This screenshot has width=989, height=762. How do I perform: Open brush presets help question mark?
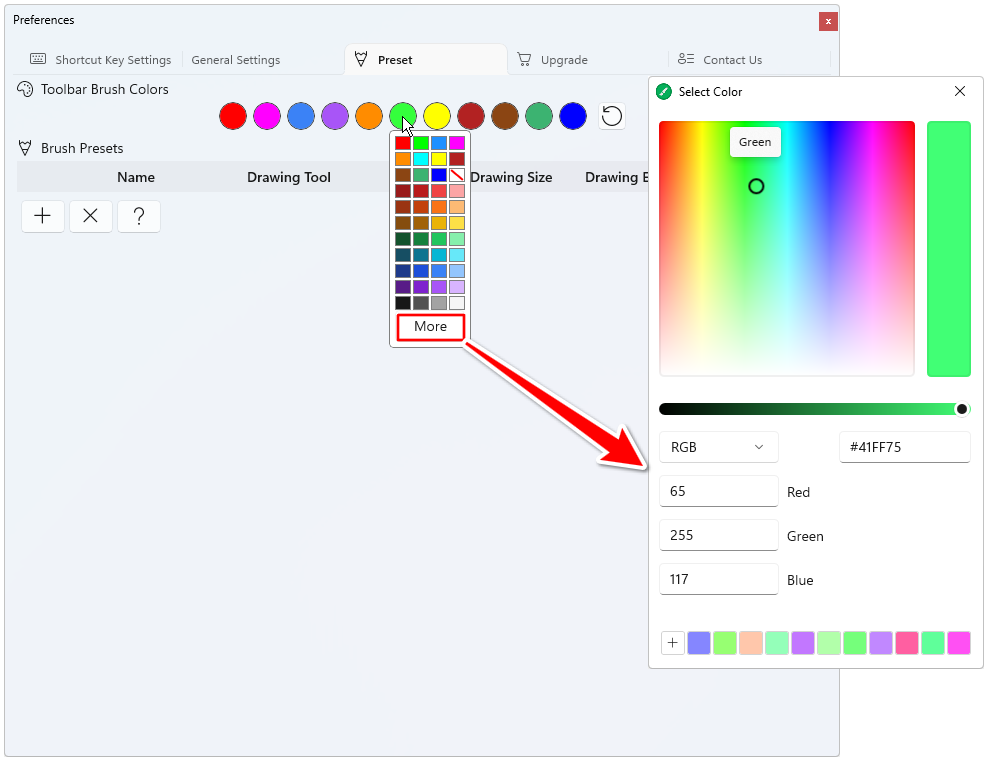pos(139,216)
